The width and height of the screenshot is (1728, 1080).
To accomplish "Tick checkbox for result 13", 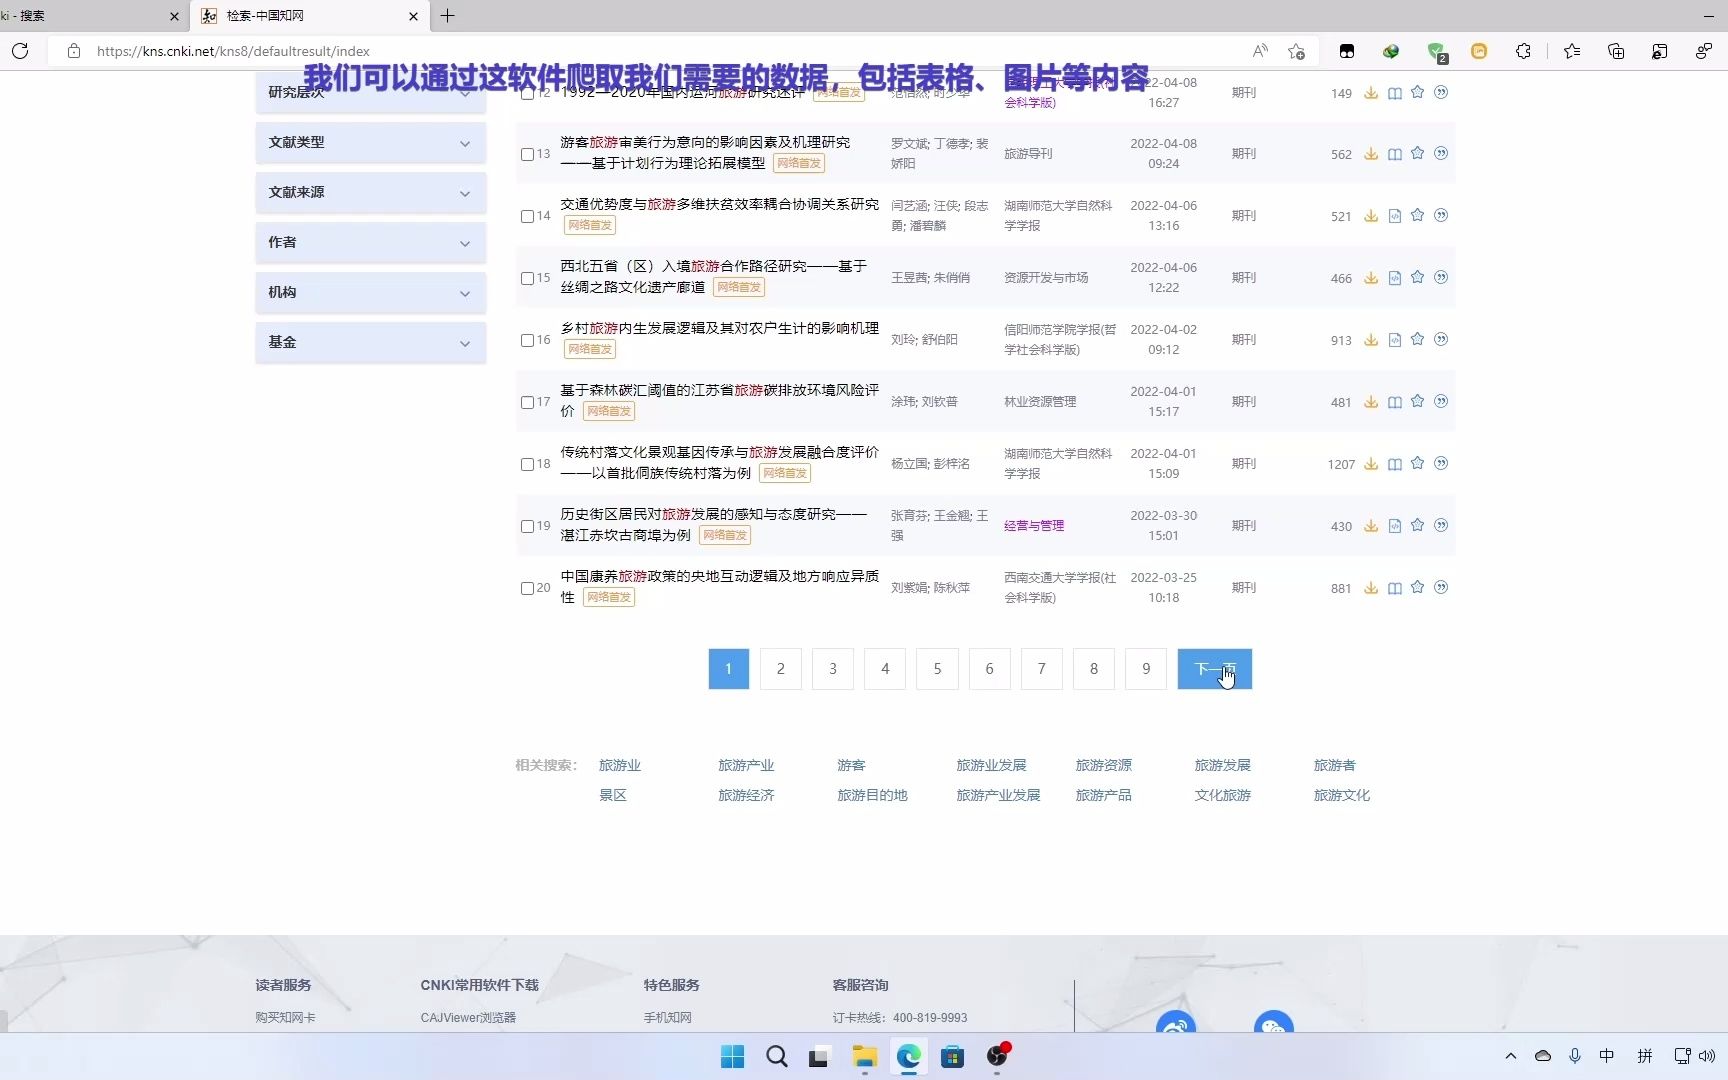I will tap(527, 154).
